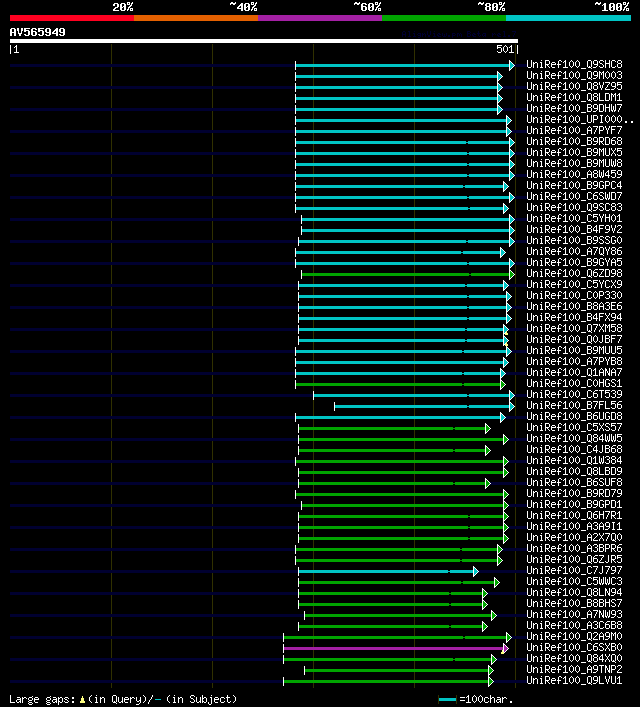Open the UniRef100_B9DHW7 entry
Image resolution: width=640 pixels, height=707 pixels.
pos(574,109)
